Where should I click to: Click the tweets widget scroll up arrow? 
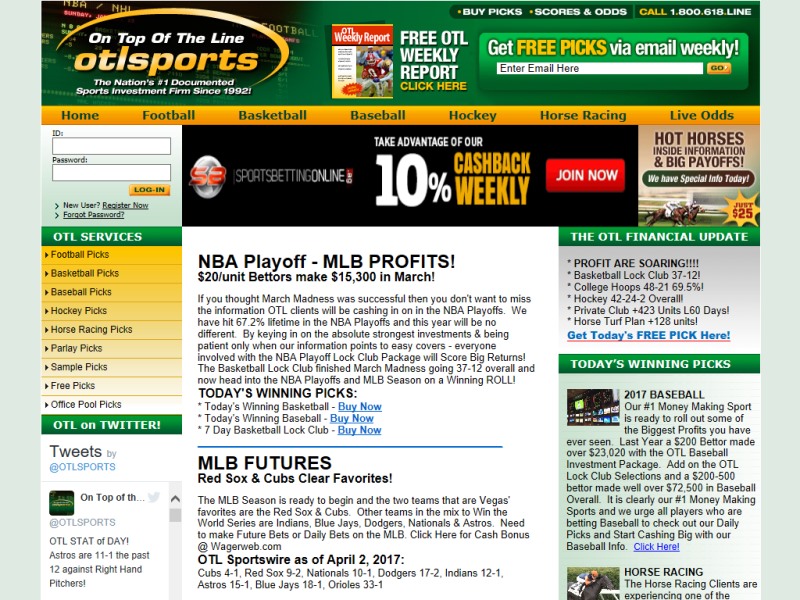175,499
